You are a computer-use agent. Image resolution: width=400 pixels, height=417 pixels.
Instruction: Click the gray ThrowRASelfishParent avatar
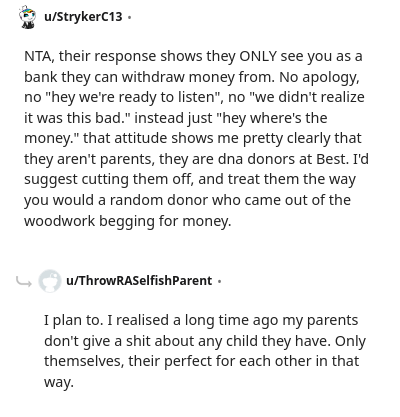click(x=50, y=281)
